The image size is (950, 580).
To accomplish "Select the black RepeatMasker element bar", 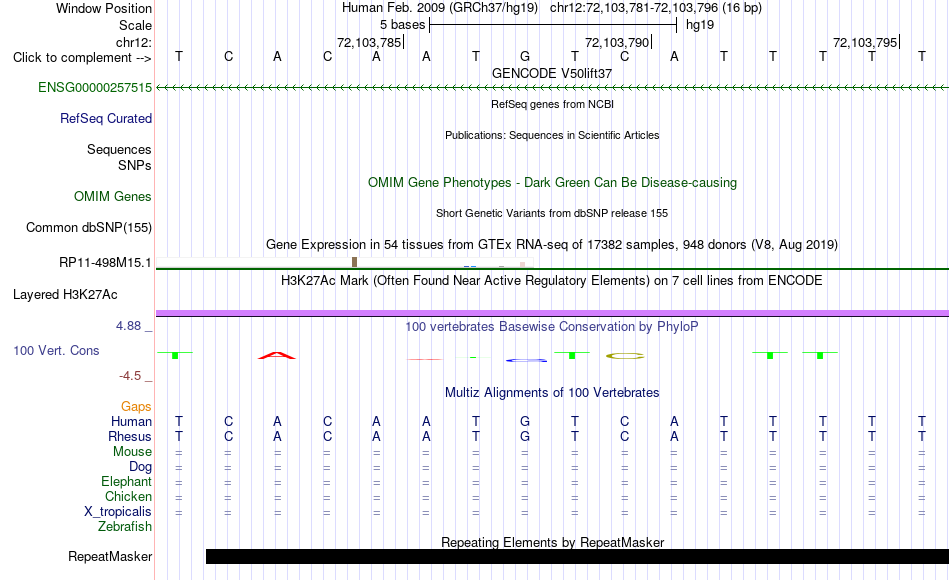I will (577, 556).
